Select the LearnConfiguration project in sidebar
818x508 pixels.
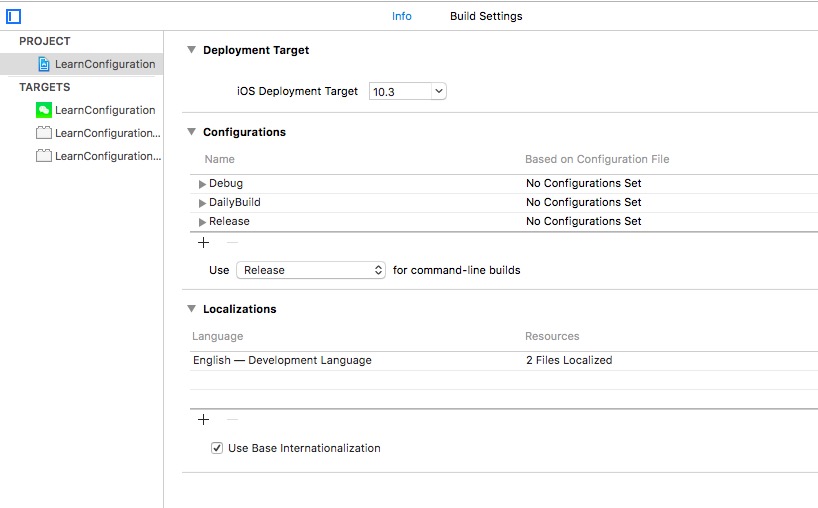click(x=81, y=64)
